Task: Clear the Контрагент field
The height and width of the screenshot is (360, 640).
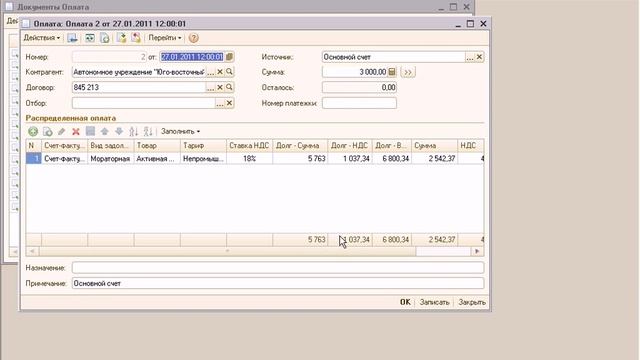Action: [220, 72]
